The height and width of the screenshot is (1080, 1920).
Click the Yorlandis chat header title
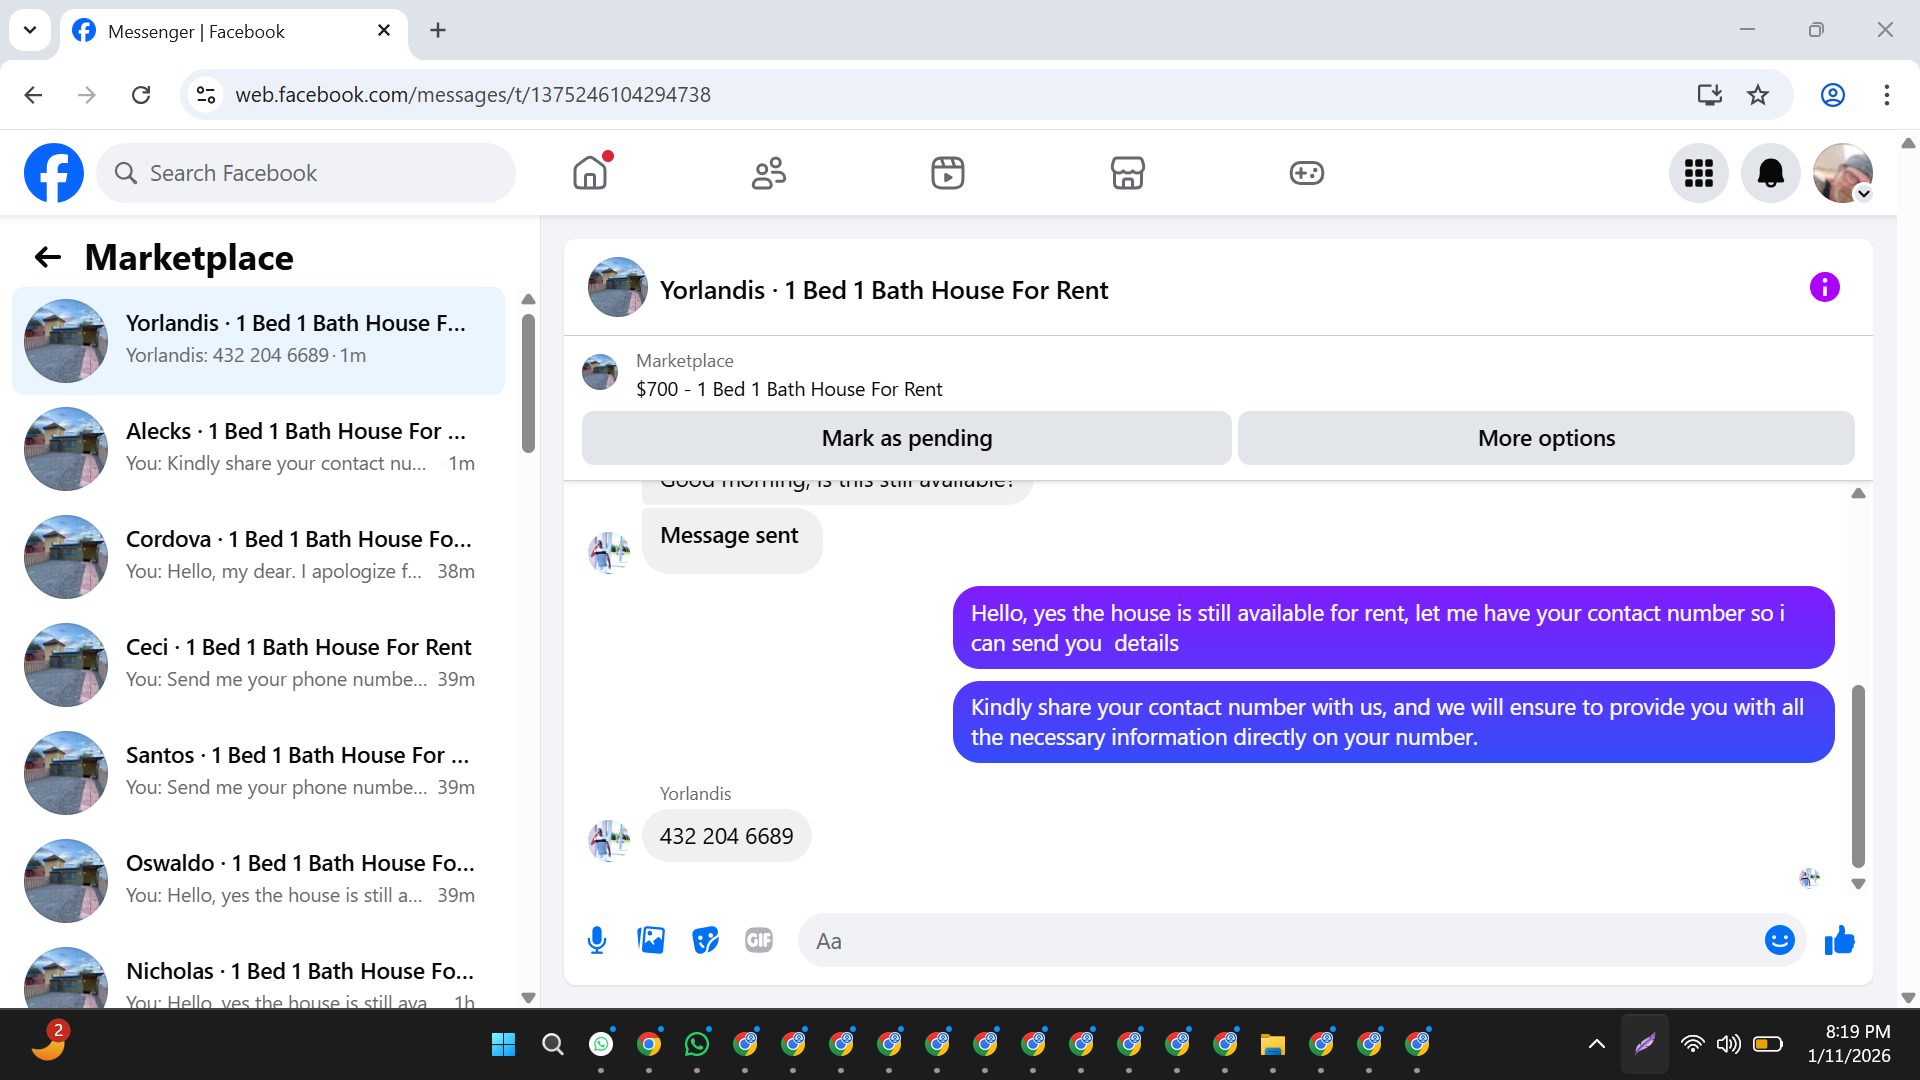pyautogui.click(x=884, y=290)
